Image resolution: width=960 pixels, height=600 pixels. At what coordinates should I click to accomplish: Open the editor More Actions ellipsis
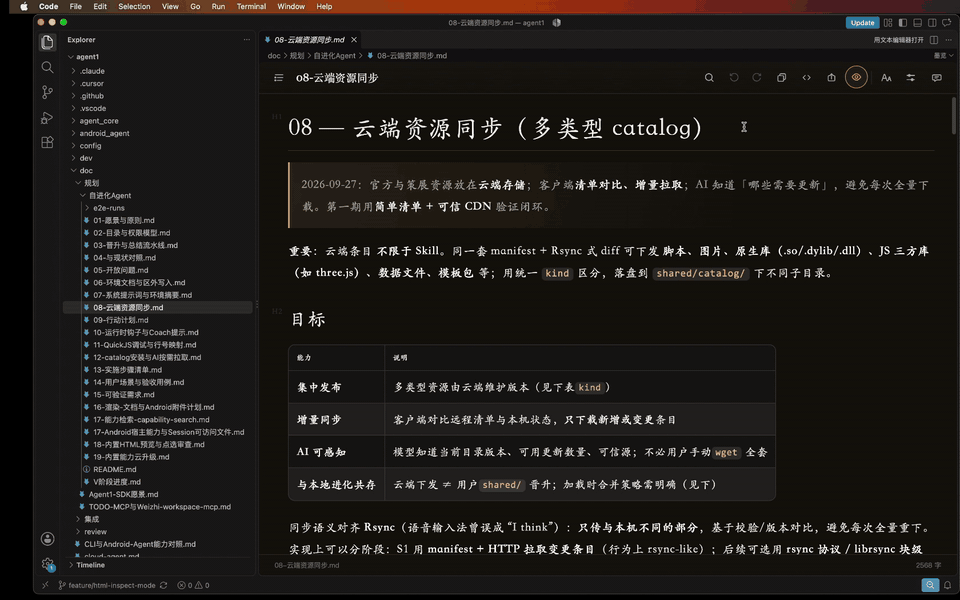pos(948,40)
